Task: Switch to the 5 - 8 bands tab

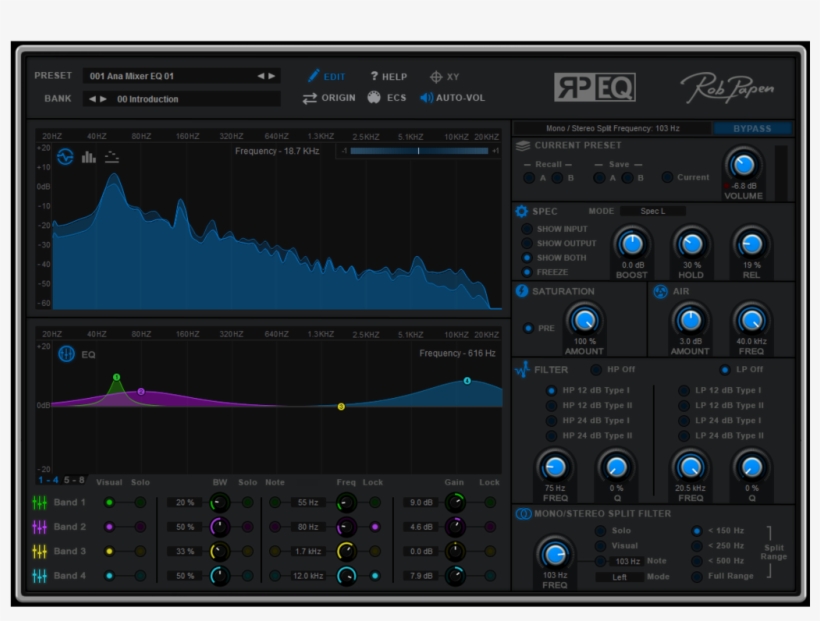Action: point(74,480)
